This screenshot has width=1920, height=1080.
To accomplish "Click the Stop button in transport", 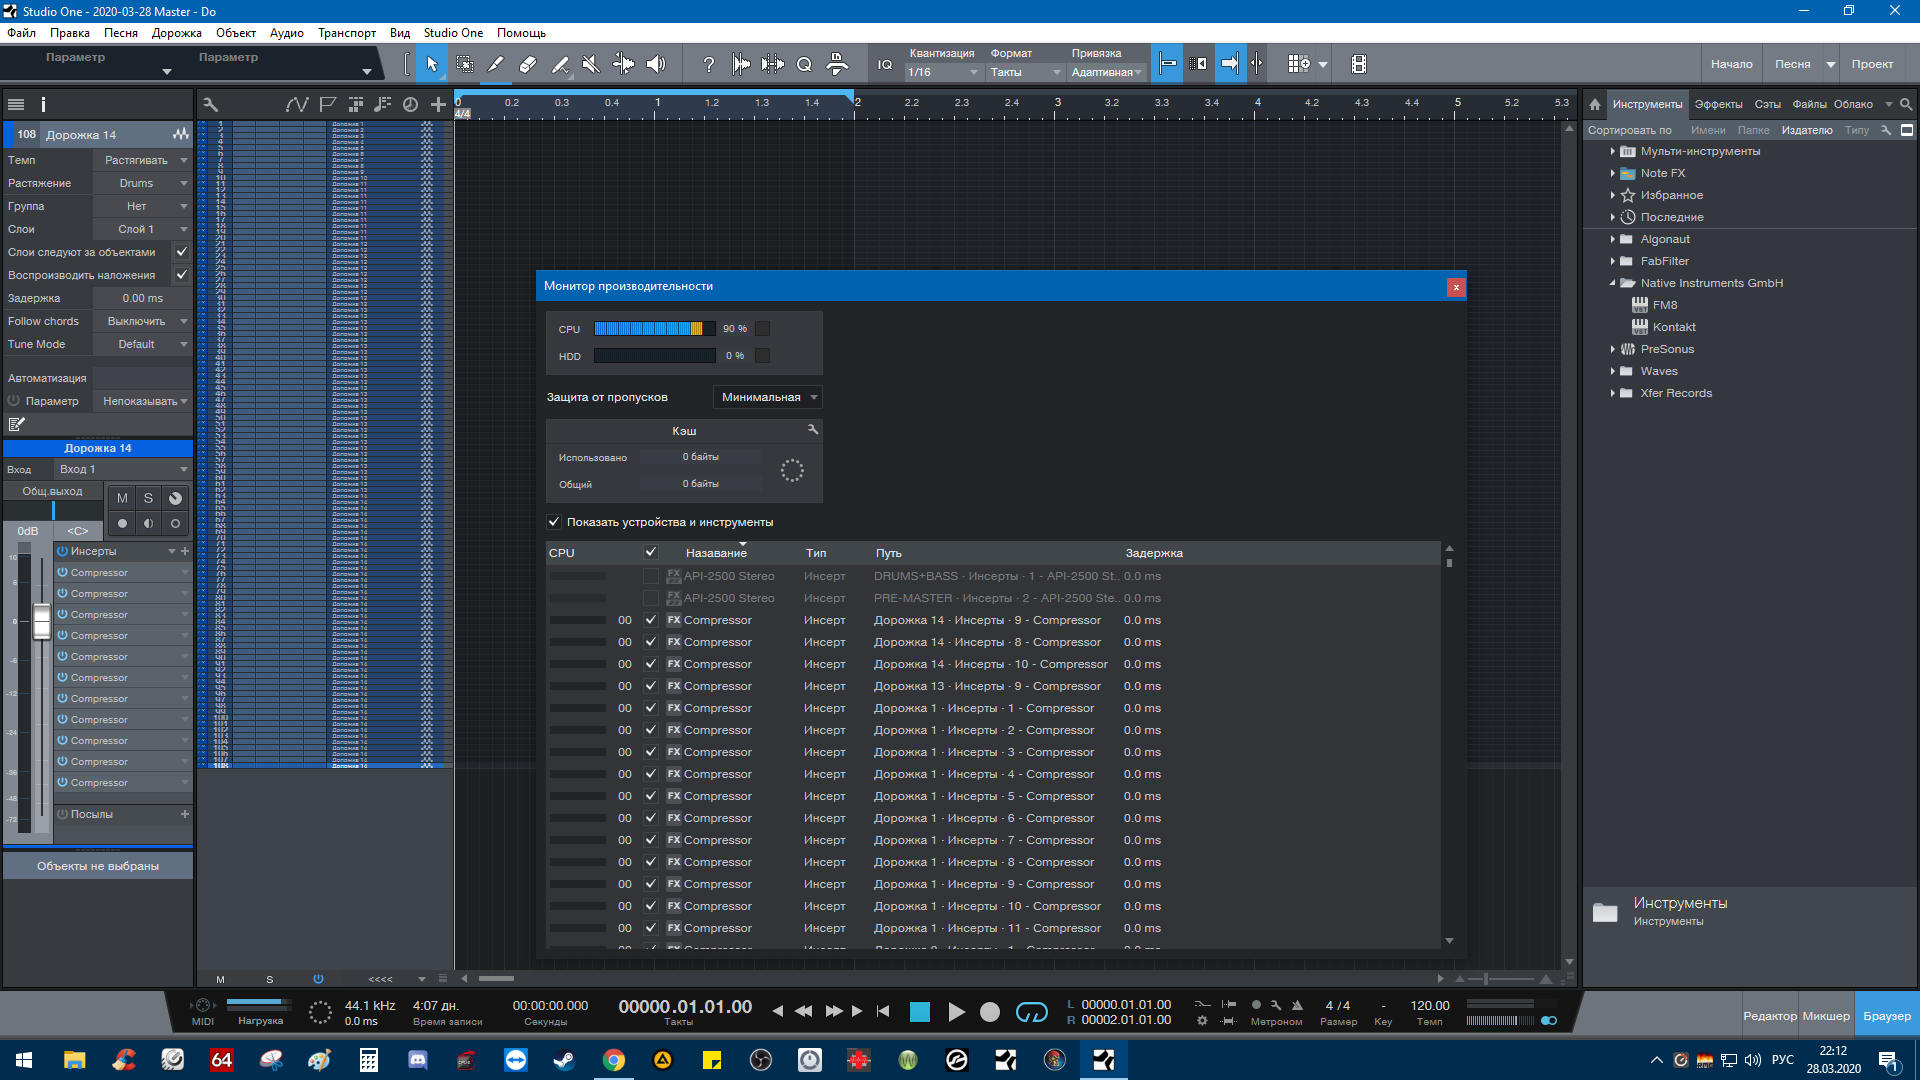I will click(920, 1012).
